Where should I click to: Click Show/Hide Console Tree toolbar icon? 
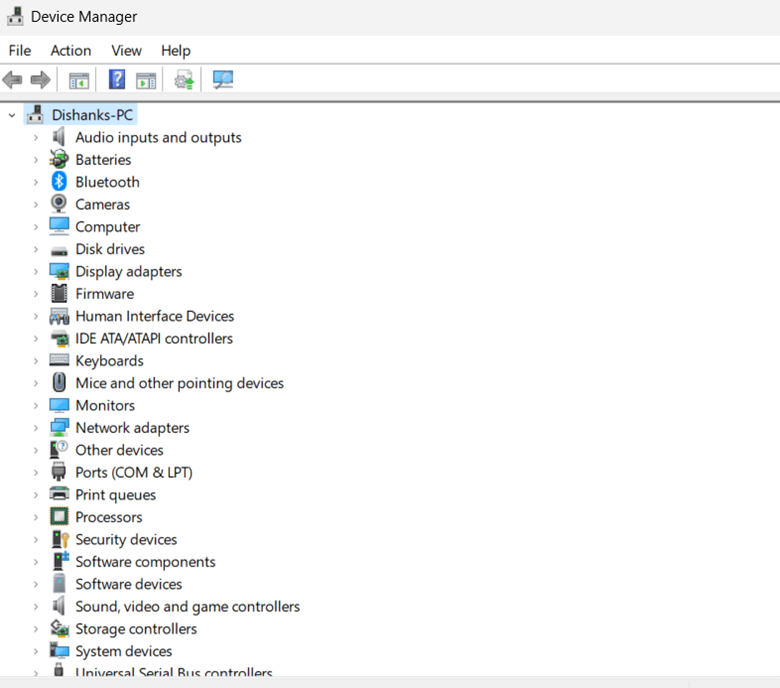click(x=79, y=80)
